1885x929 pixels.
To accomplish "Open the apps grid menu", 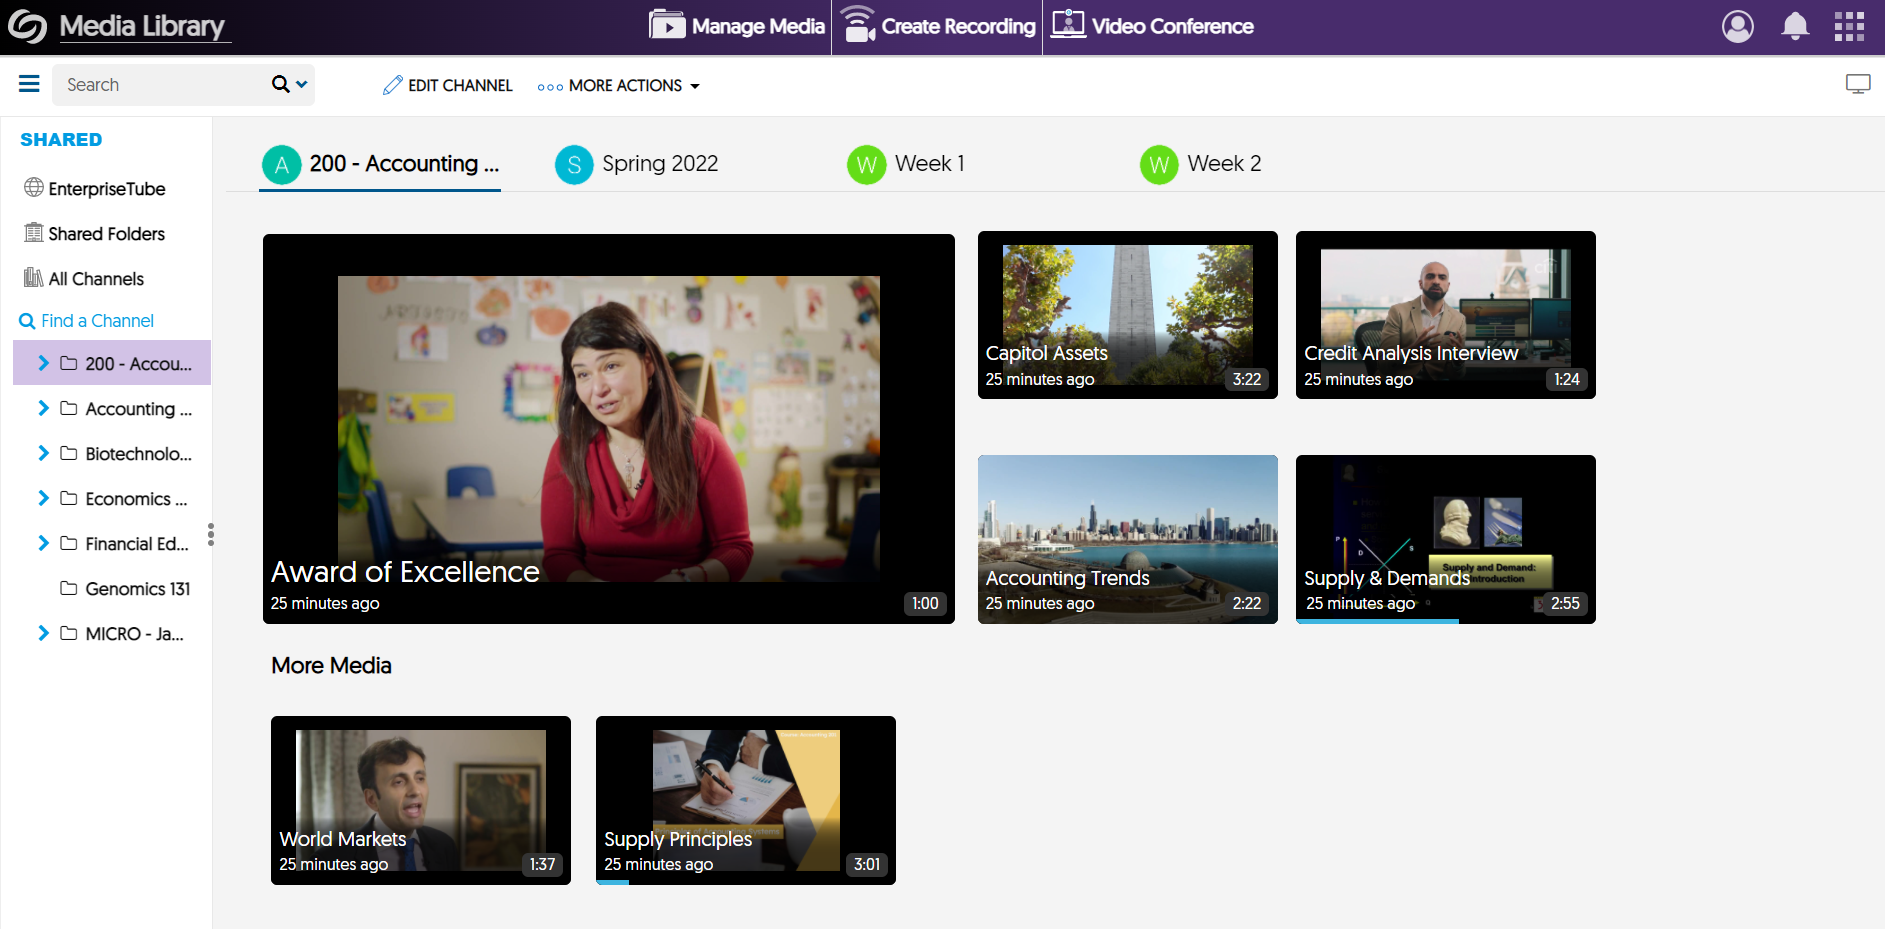I will point(1849,26).
